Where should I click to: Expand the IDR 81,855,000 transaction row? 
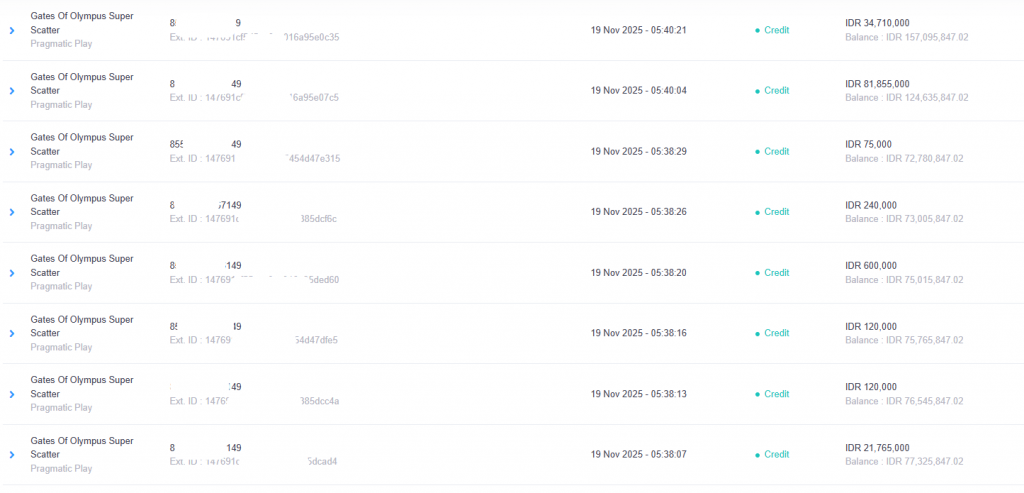(12, 91)
